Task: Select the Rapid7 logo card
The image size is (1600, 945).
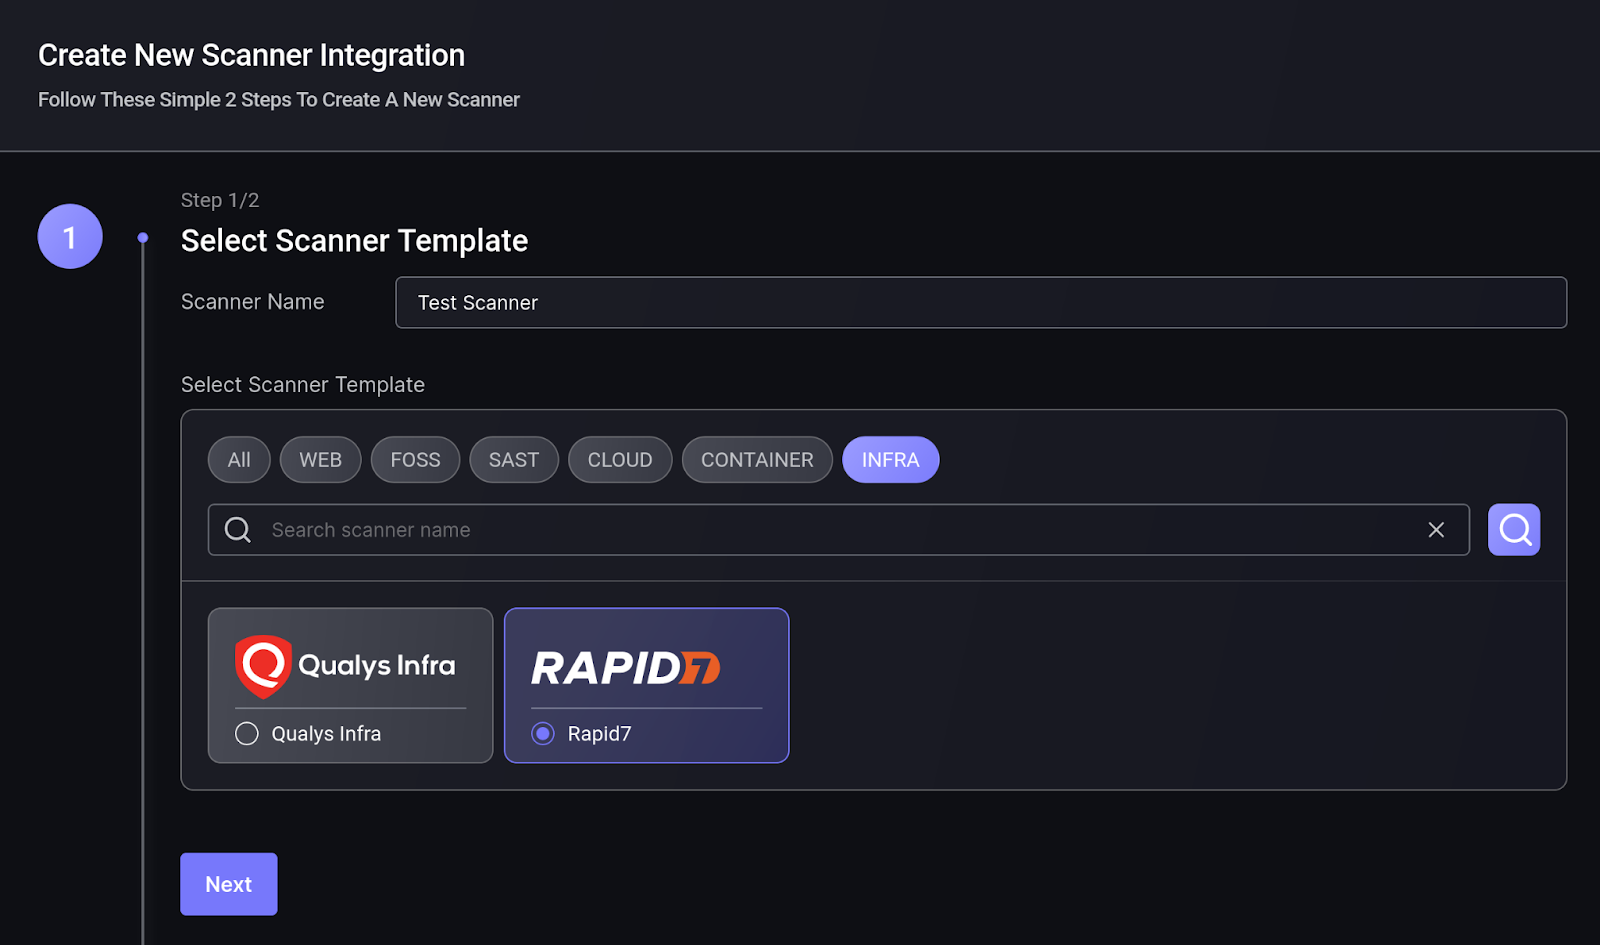Action: (x=647, y=685)
